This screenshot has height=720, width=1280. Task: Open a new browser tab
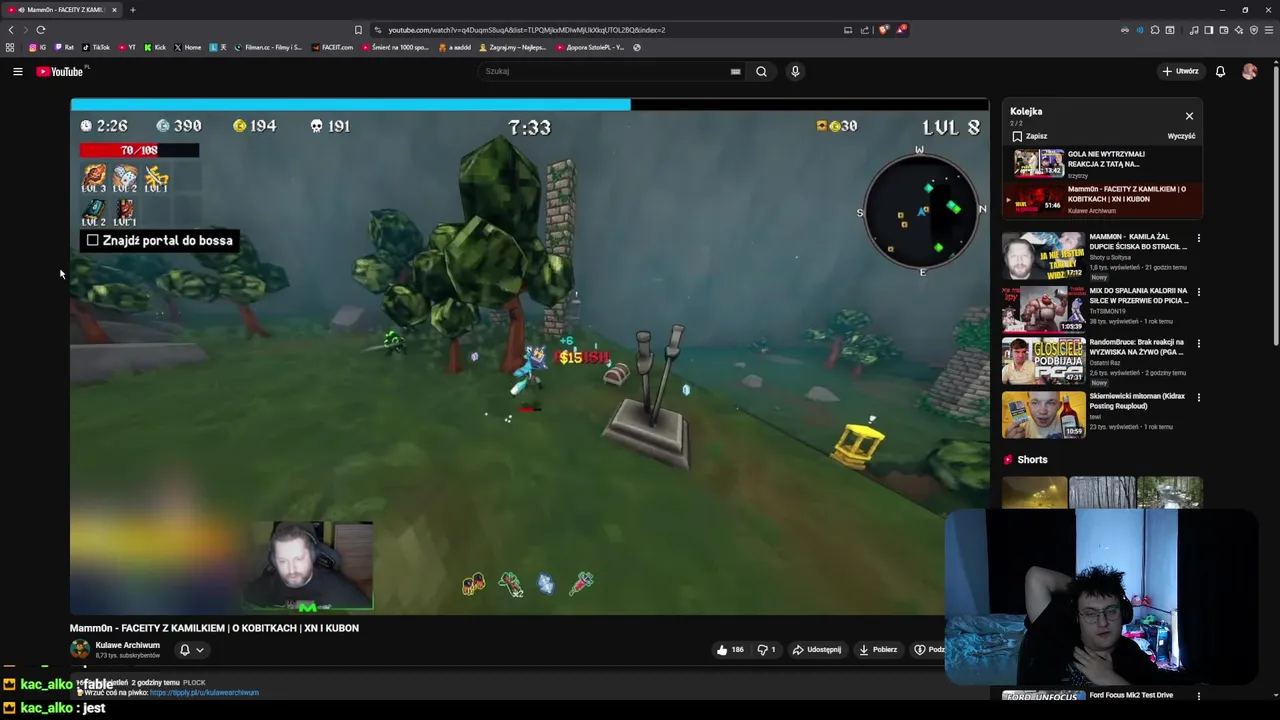tap(132, 10)
